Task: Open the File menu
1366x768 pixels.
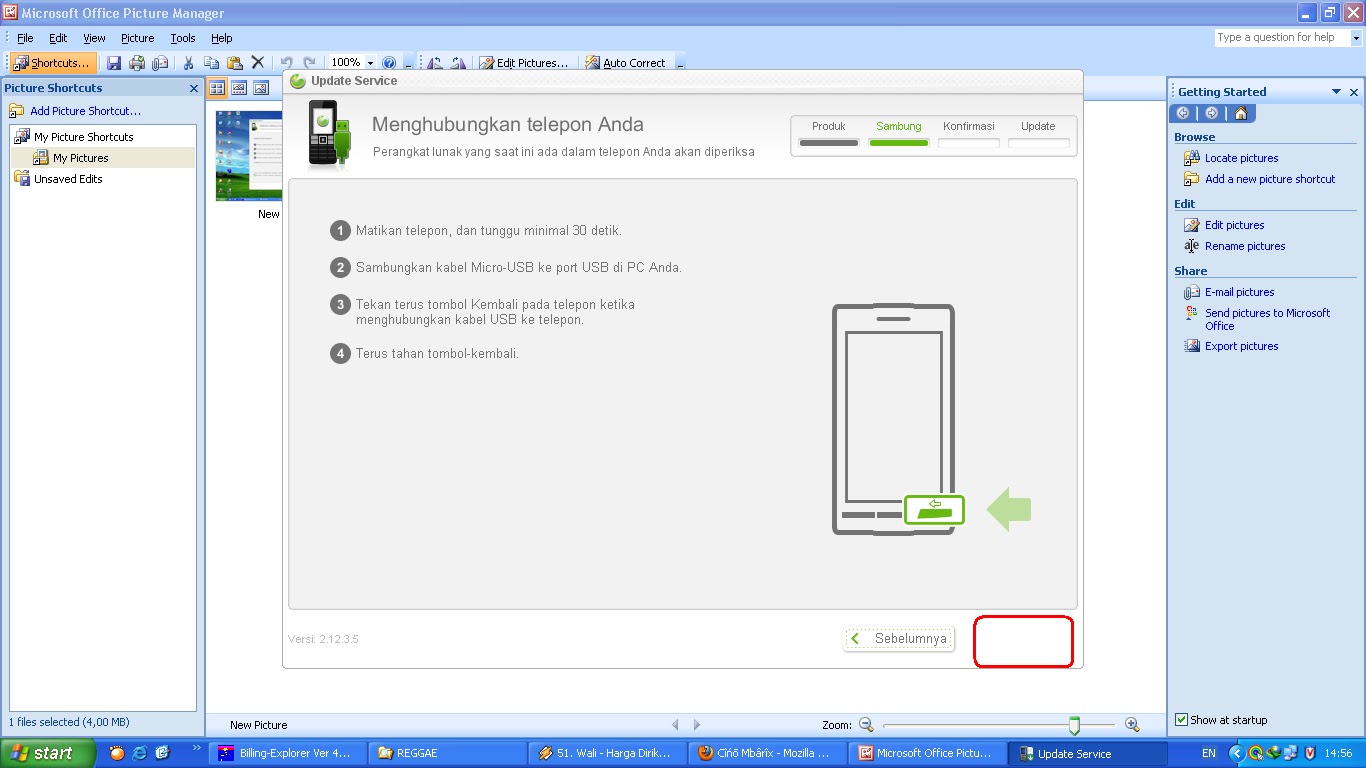Action: coord(25,38)
